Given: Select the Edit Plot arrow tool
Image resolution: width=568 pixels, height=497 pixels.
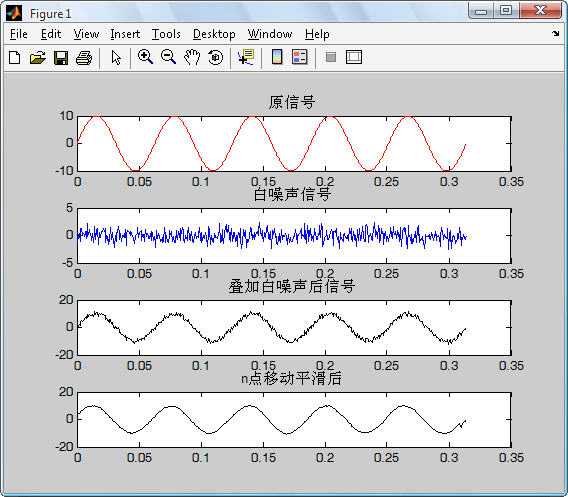Looking at the screenshot, I should [x=116, y=58].
